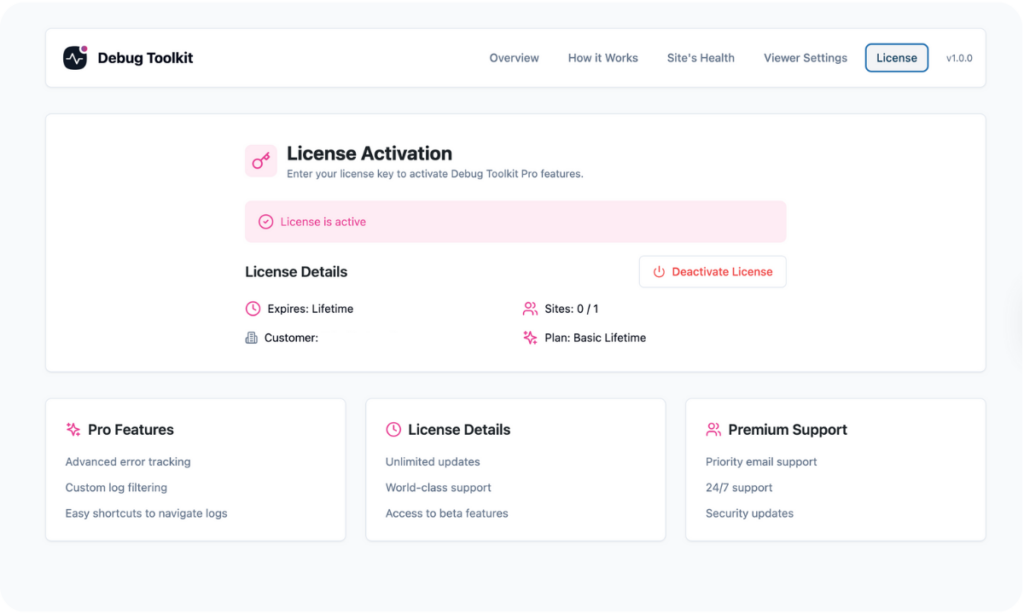Select the License tab
Viewport: 1024px width, 614px height.
pos(896,57)
